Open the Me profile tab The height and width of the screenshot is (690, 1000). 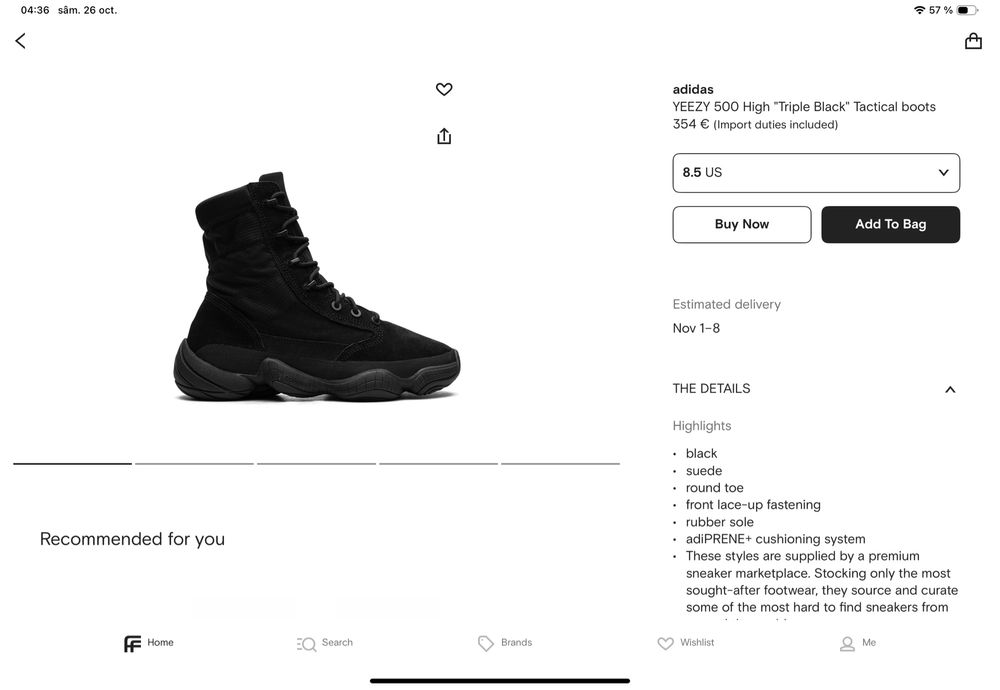(x=858, y=643)
